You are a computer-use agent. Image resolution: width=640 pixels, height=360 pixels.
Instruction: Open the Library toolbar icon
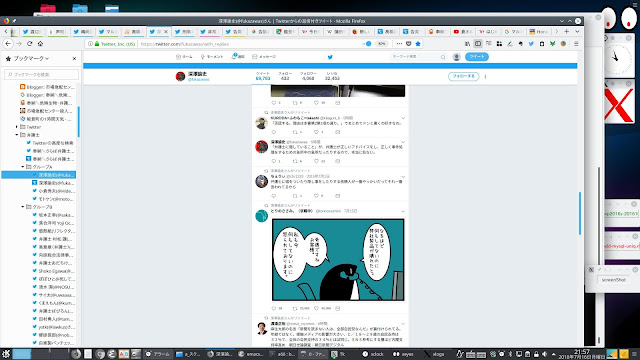coord(467,44)
